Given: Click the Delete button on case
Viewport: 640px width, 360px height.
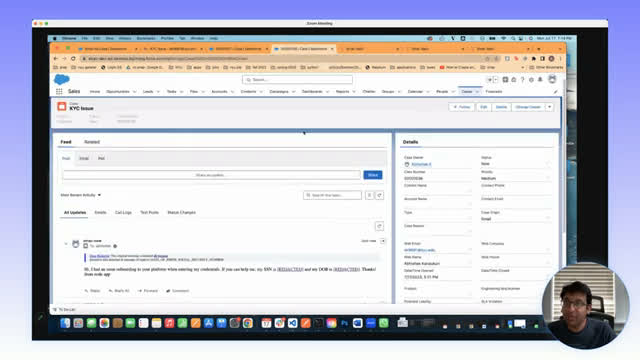Looking at the screenshot, I should click(x=501, y=107).
